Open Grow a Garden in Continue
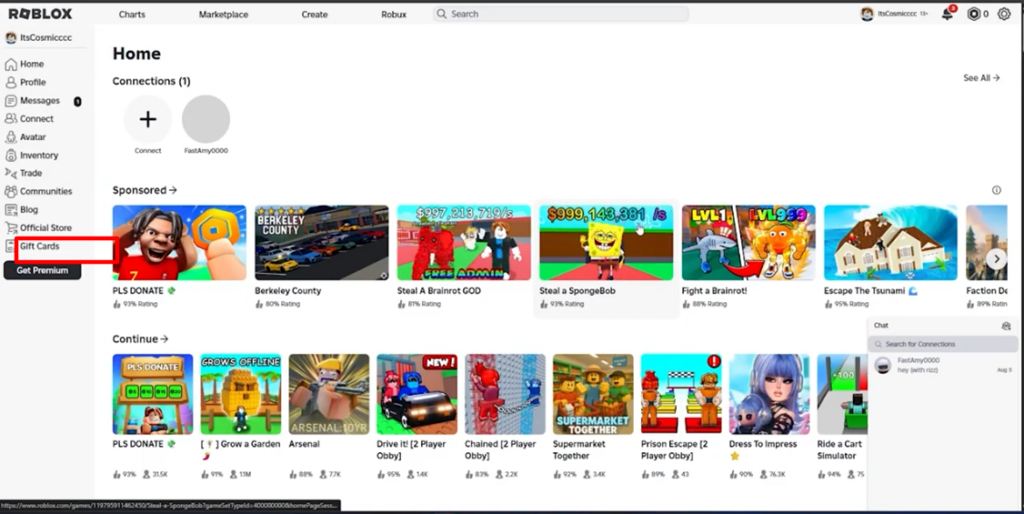The width and height of the screenshot is (1024, 514). 241,394
